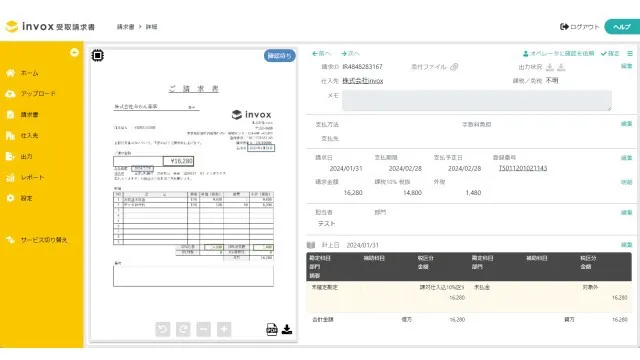Click the 請求日 date 2024/01/31
640x360 pixels.
click(x=346, y=168)
